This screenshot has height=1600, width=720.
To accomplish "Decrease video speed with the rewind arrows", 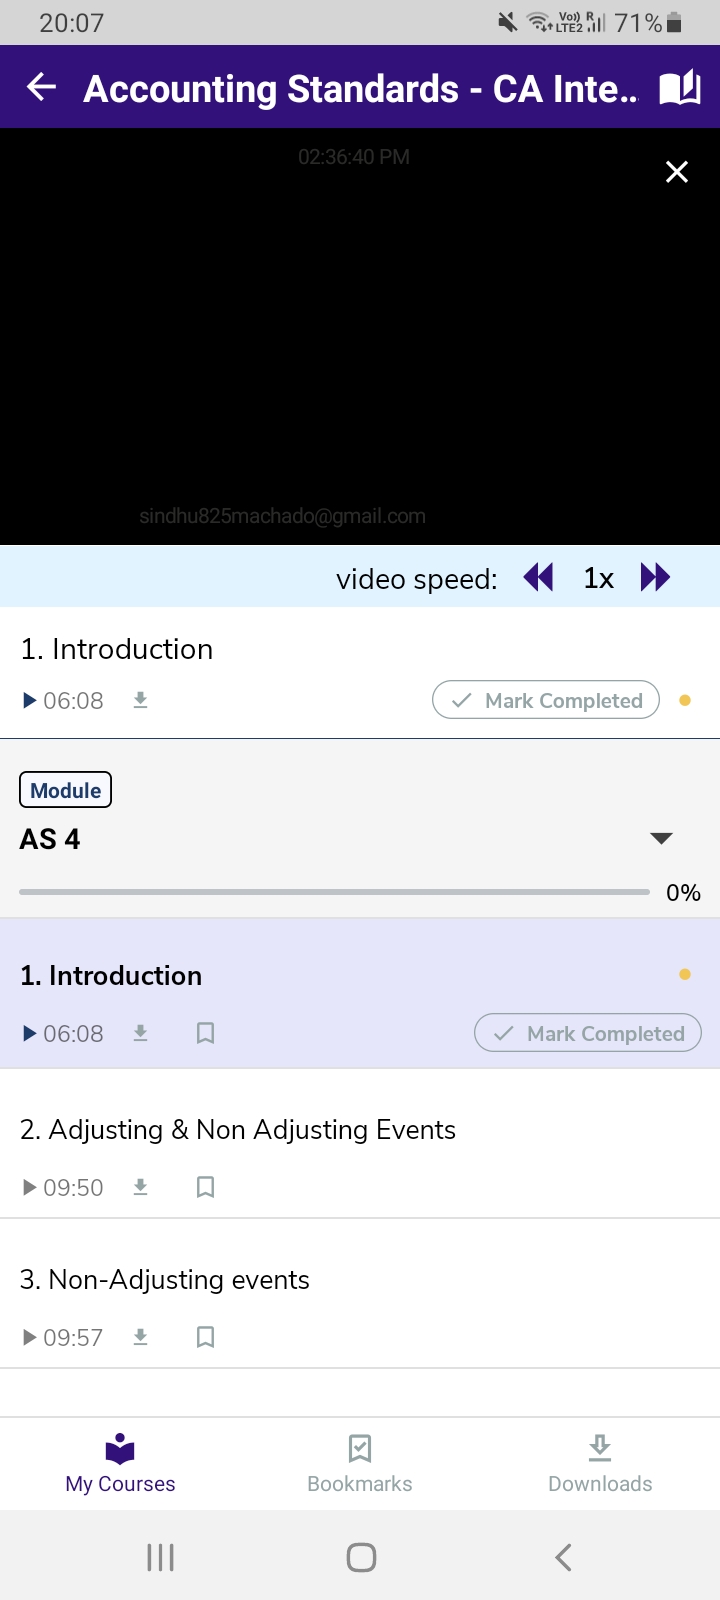I will tap(538, 578).
